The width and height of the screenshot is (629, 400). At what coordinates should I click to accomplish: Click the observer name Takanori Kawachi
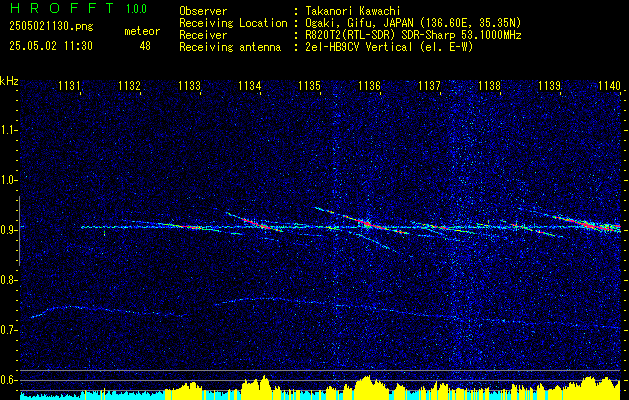(x=353, y=11)
